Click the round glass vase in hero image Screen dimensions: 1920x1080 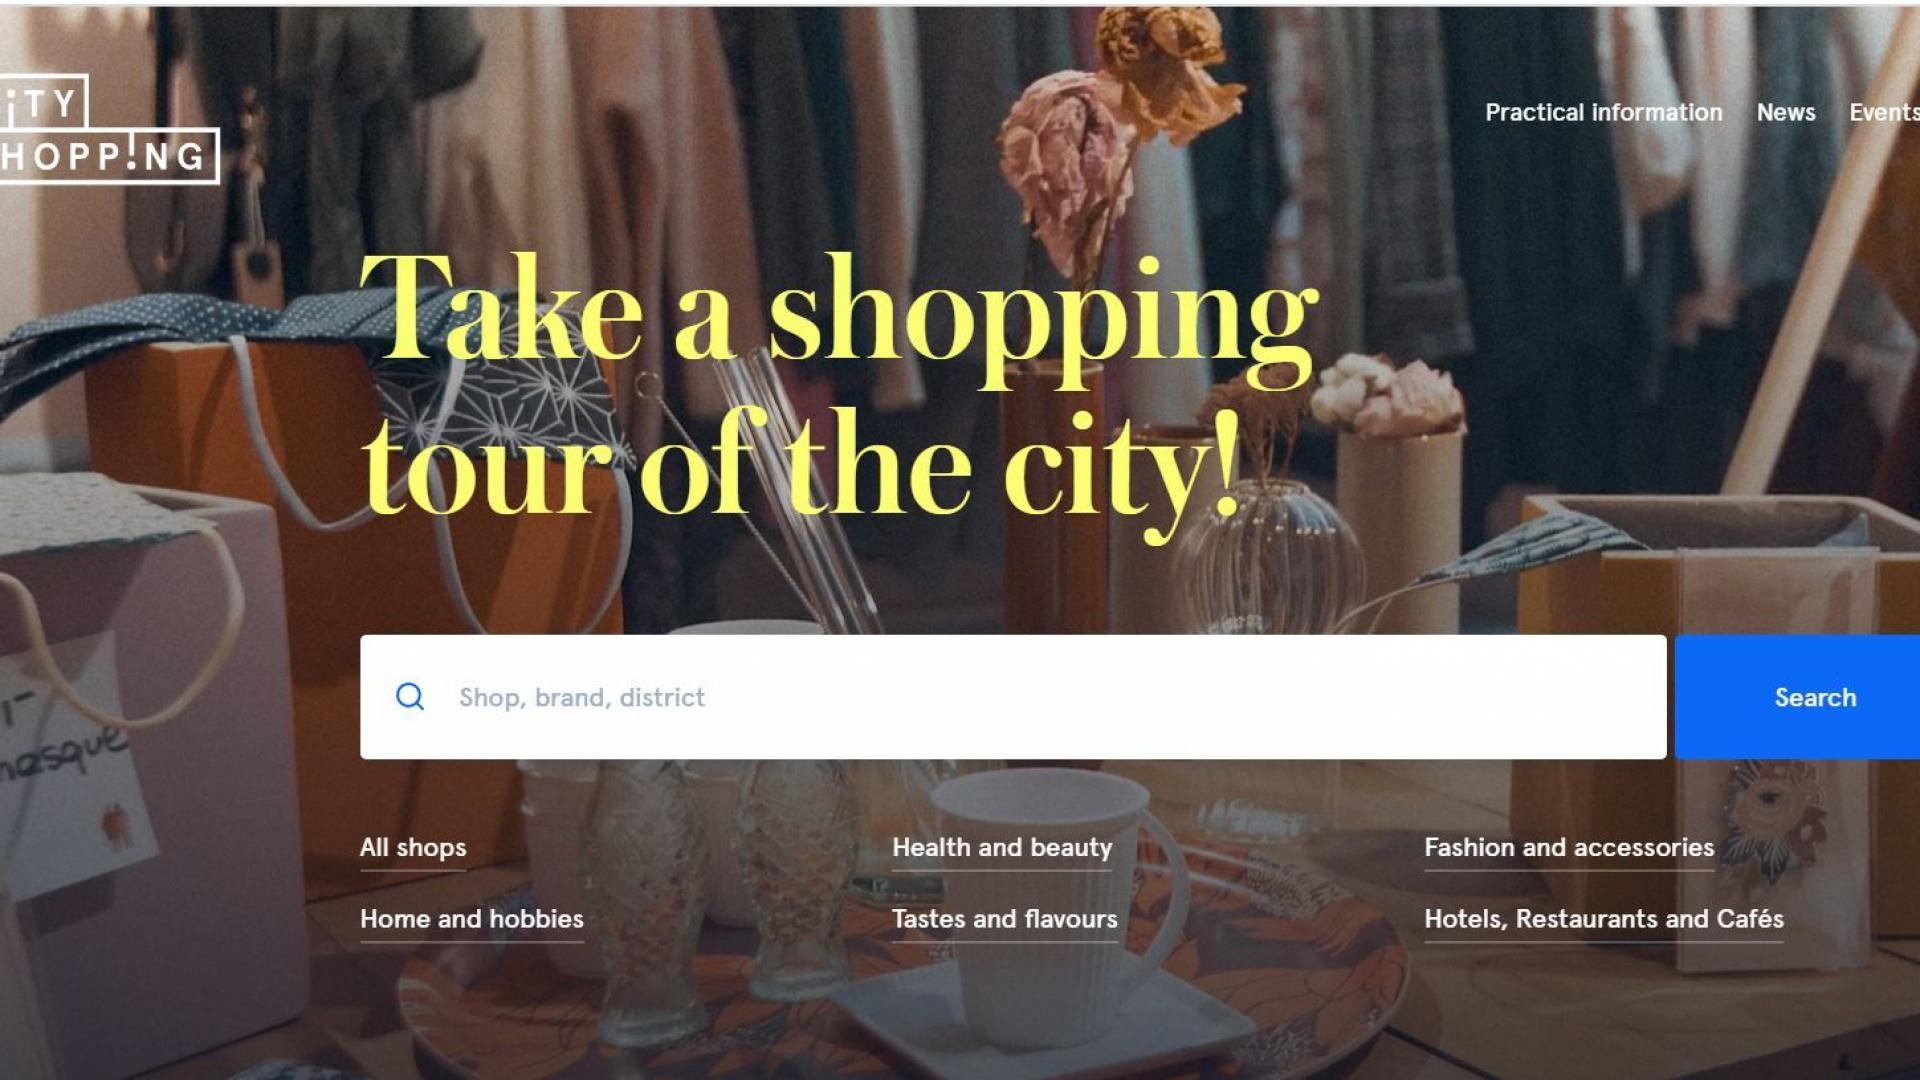[x=1272, y=560]
